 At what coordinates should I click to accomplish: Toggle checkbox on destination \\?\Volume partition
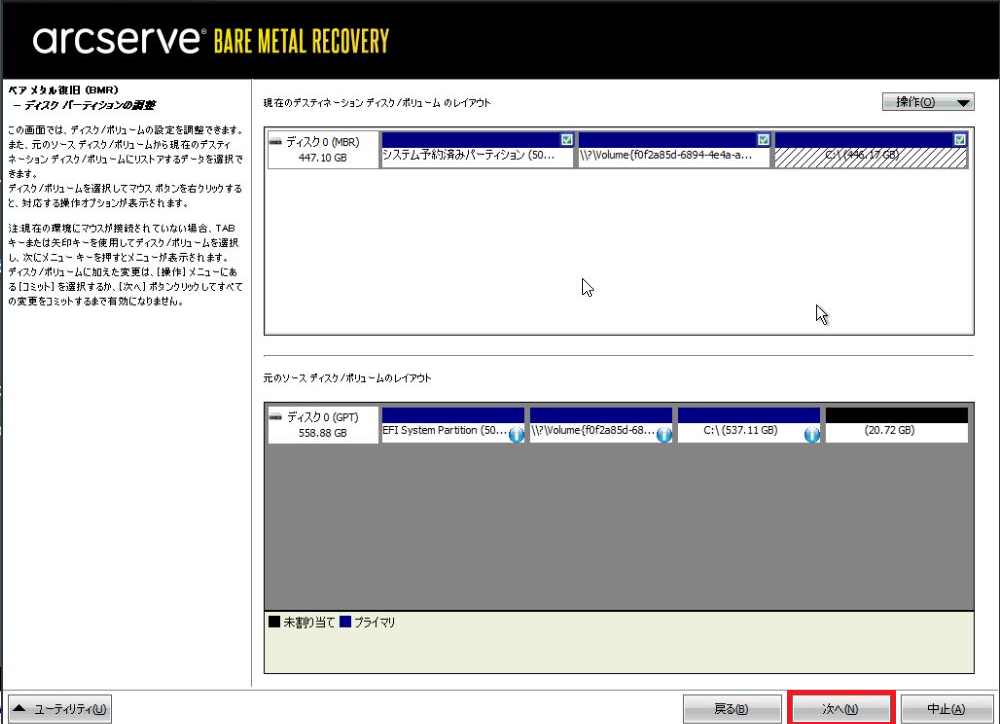coord(763,140)
